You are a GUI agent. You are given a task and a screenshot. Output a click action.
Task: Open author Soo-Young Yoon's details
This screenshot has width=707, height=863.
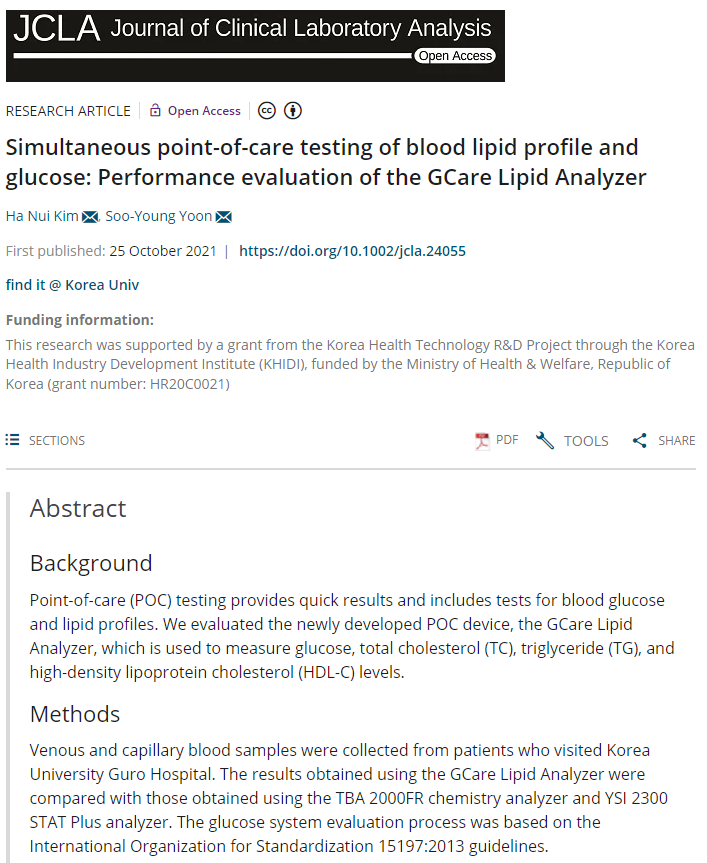click(158, 217)
